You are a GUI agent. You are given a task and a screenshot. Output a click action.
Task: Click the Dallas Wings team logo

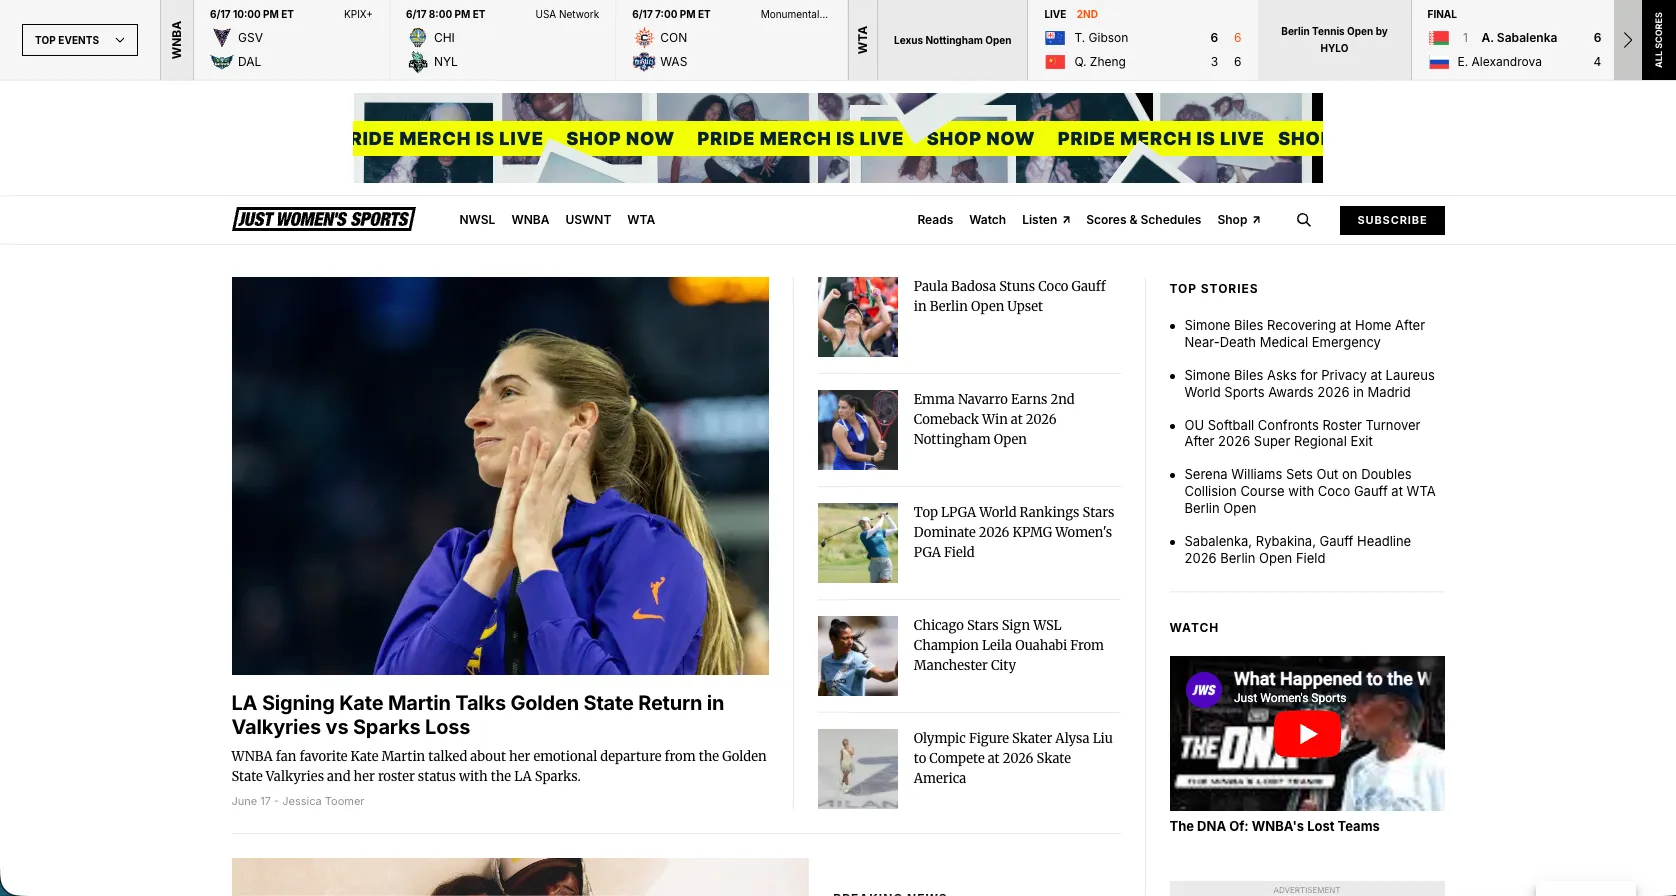[x=221, y=62]
